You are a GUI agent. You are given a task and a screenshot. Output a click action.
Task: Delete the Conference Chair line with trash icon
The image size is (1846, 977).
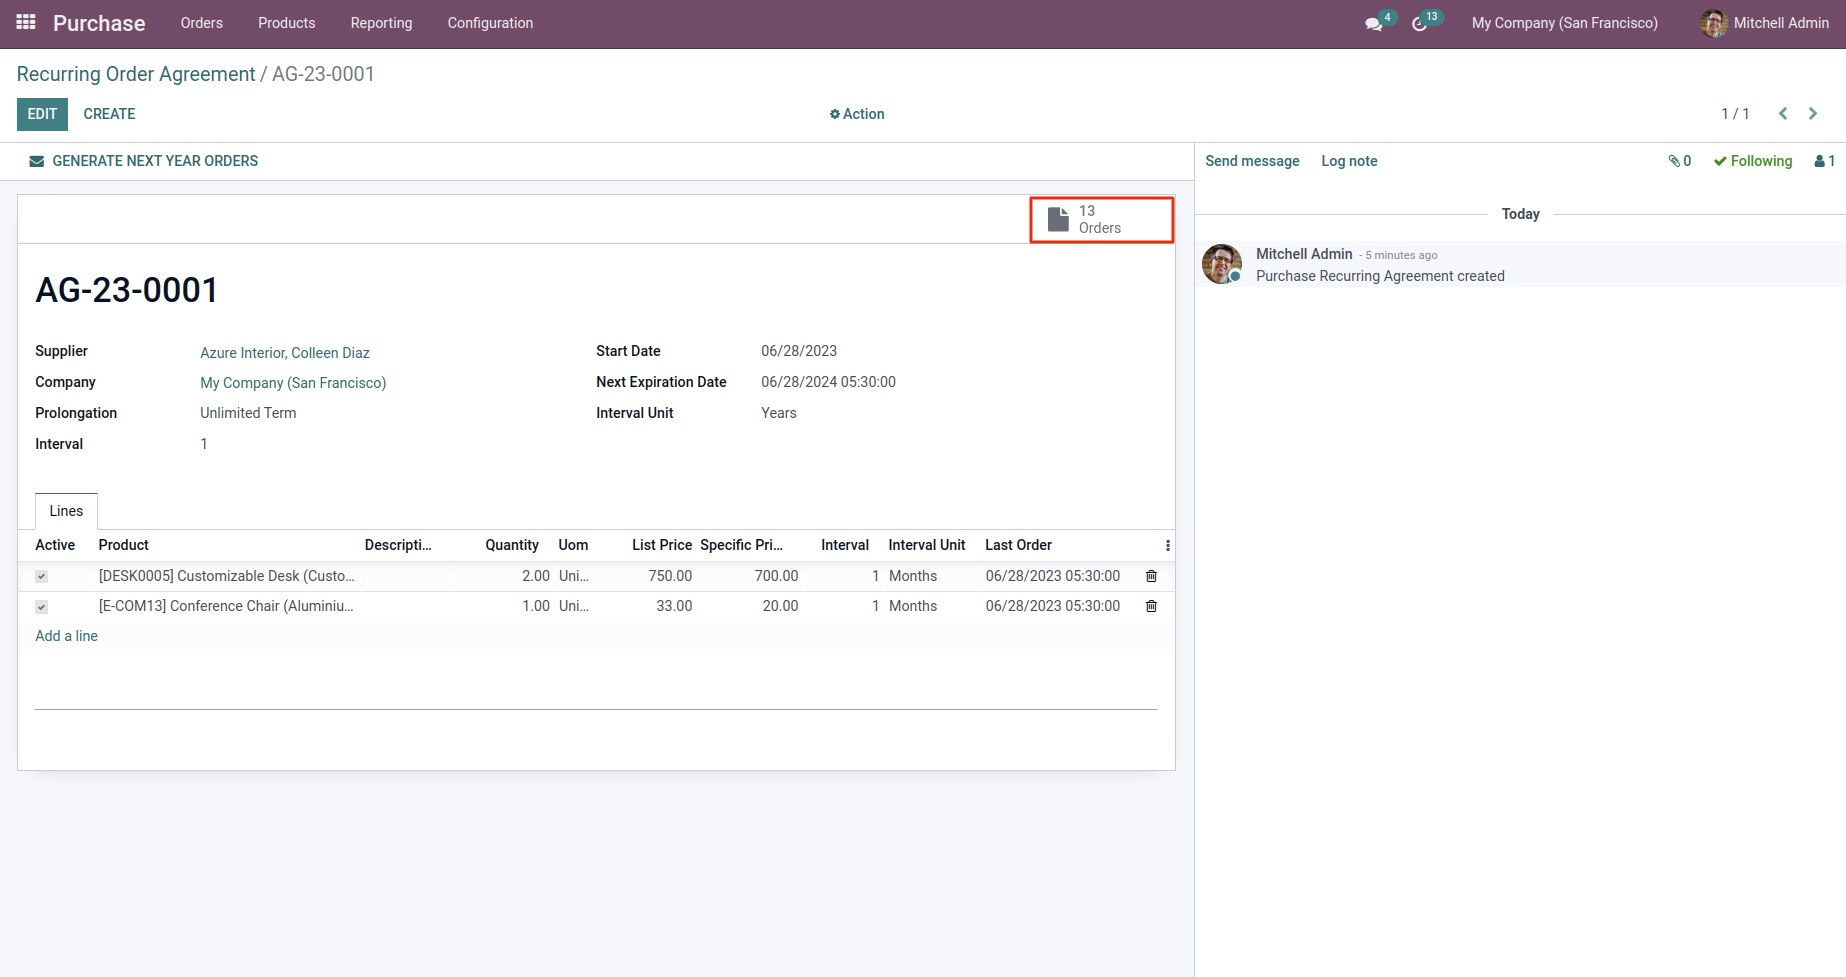point(1151,606)
